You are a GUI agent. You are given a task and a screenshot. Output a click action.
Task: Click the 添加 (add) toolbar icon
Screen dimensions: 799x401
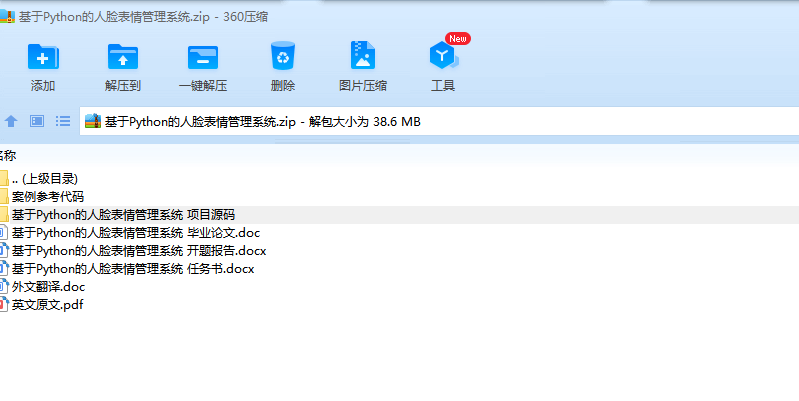[x=43, y=56]
